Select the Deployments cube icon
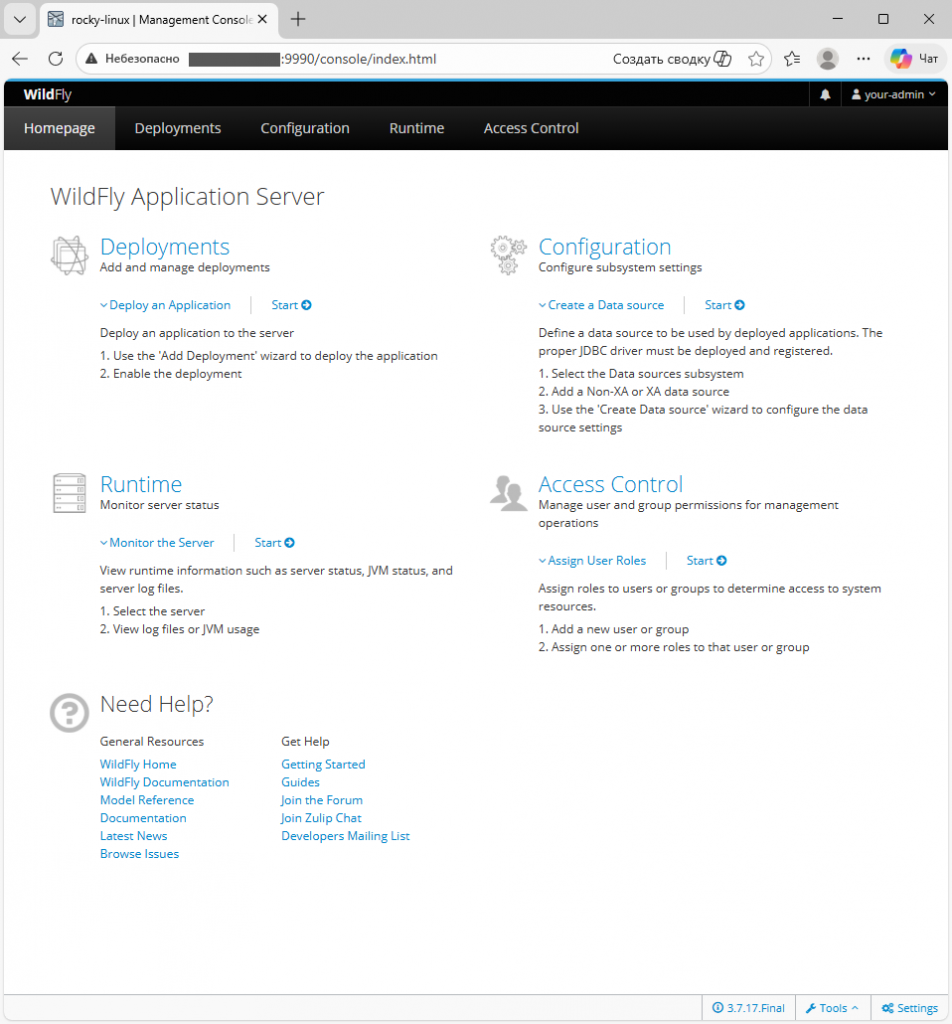952x1024 pixels. [68, 255]
